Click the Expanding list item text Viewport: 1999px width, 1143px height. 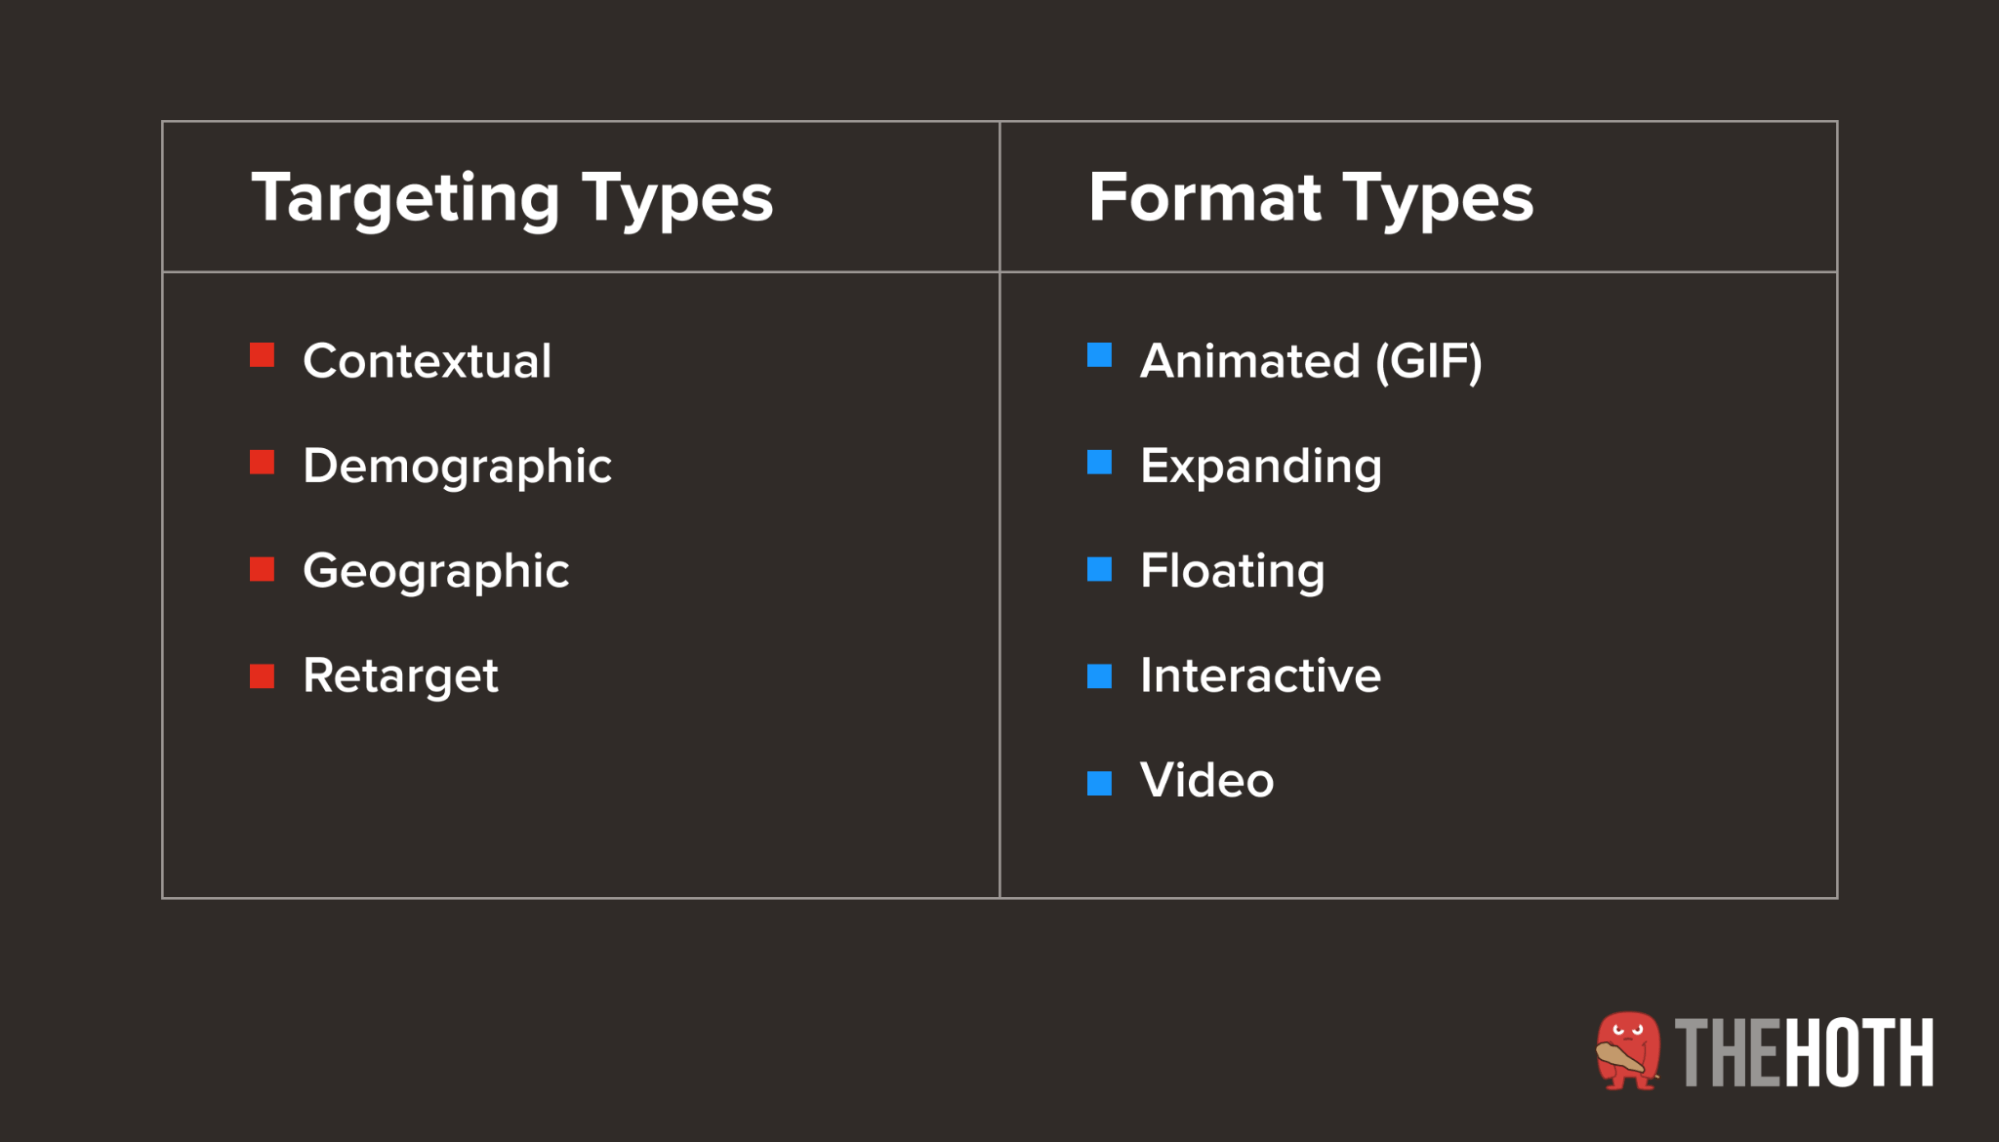(1261, 468)
